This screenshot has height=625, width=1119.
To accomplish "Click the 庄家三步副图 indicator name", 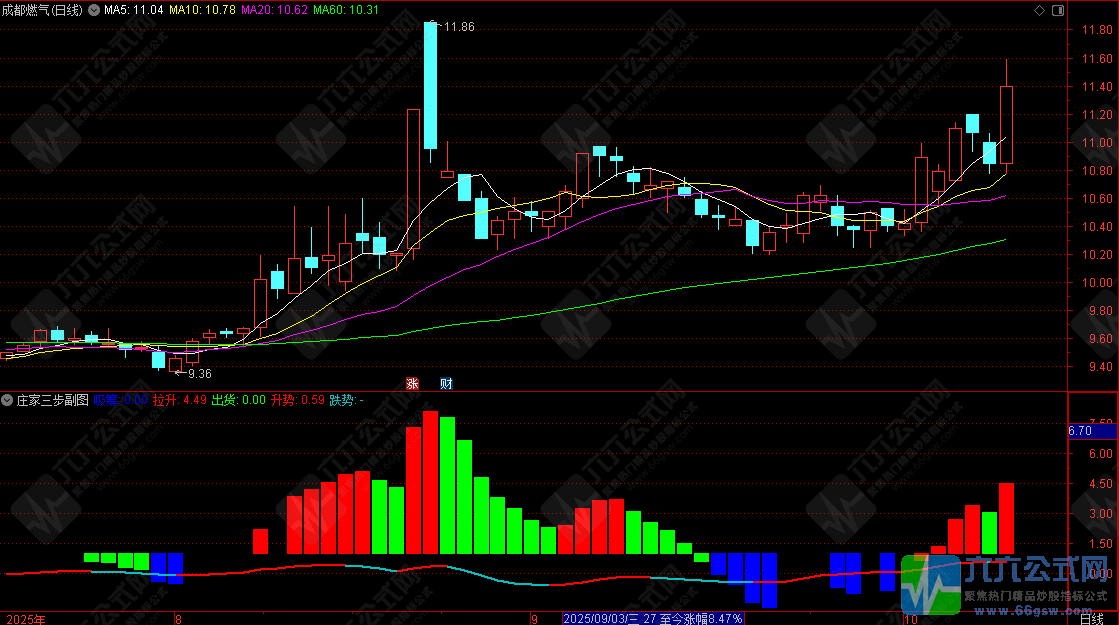I will pyautogui.click(x=51, y=400).
